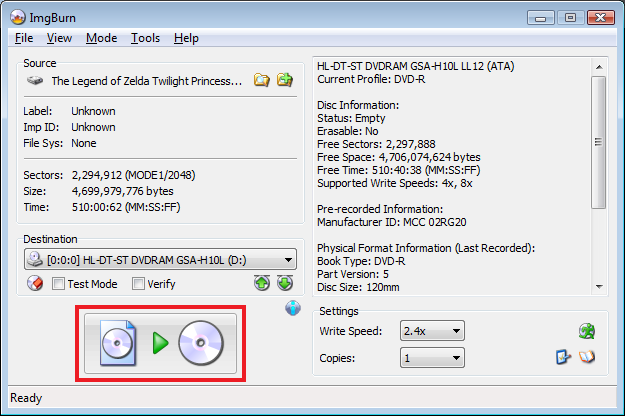Open the destination drive dropdown
Image resolution: width=625 pixels, height=416 pixels.
pos(160,260)
